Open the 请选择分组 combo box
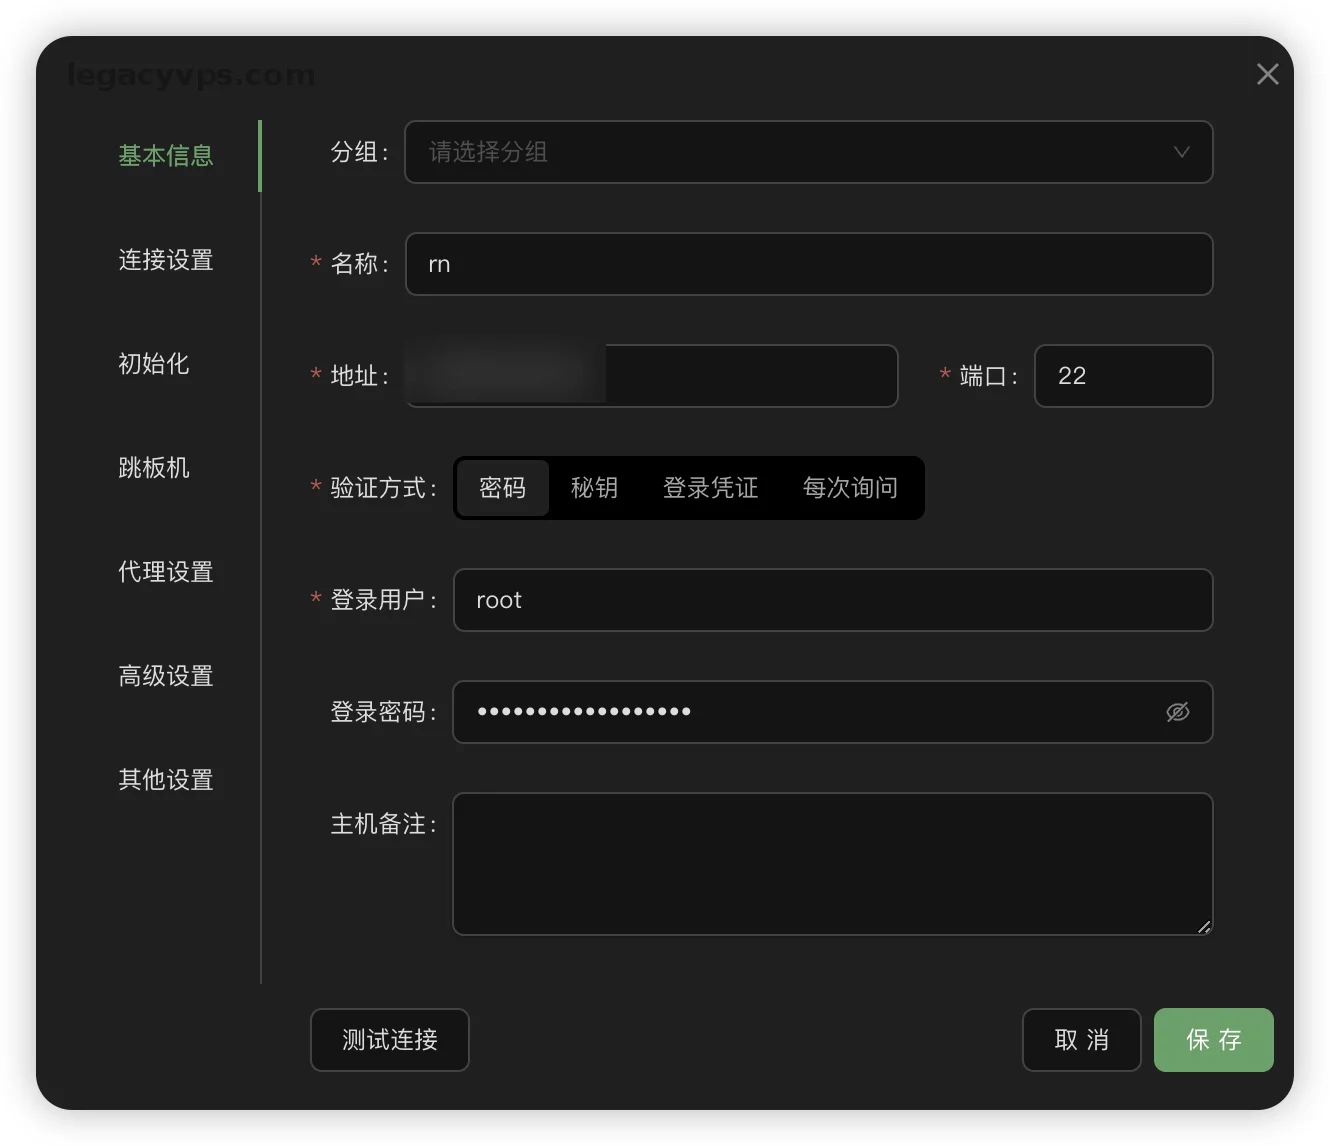 tap(790, 152)
